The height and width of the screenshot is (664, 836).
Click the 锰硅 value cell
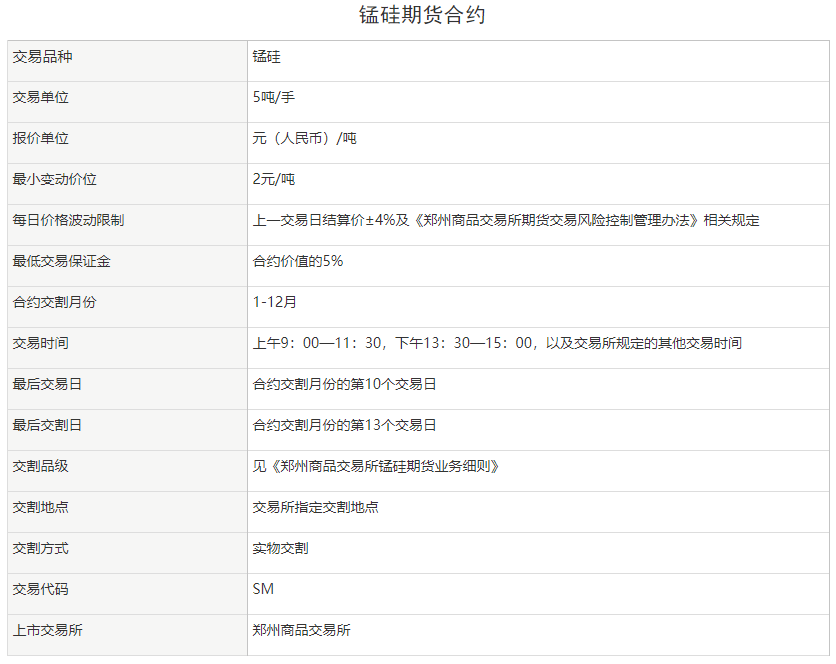(267, 57)
